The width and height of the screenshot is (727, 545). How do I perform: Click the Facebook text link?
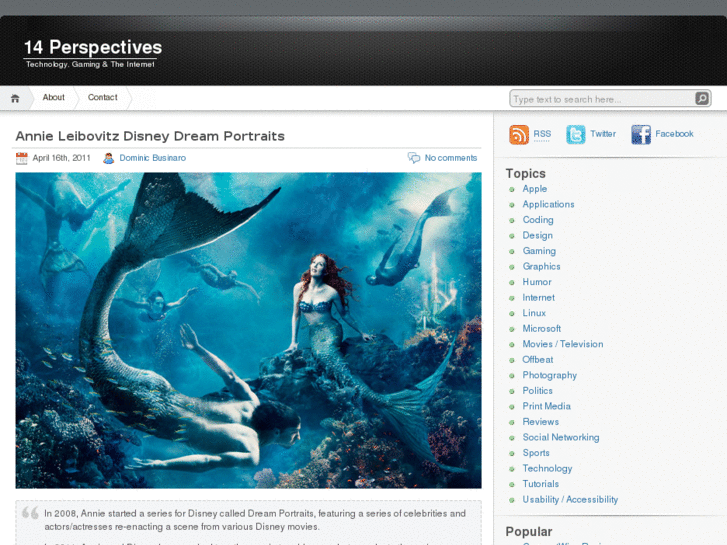(674, 134)
